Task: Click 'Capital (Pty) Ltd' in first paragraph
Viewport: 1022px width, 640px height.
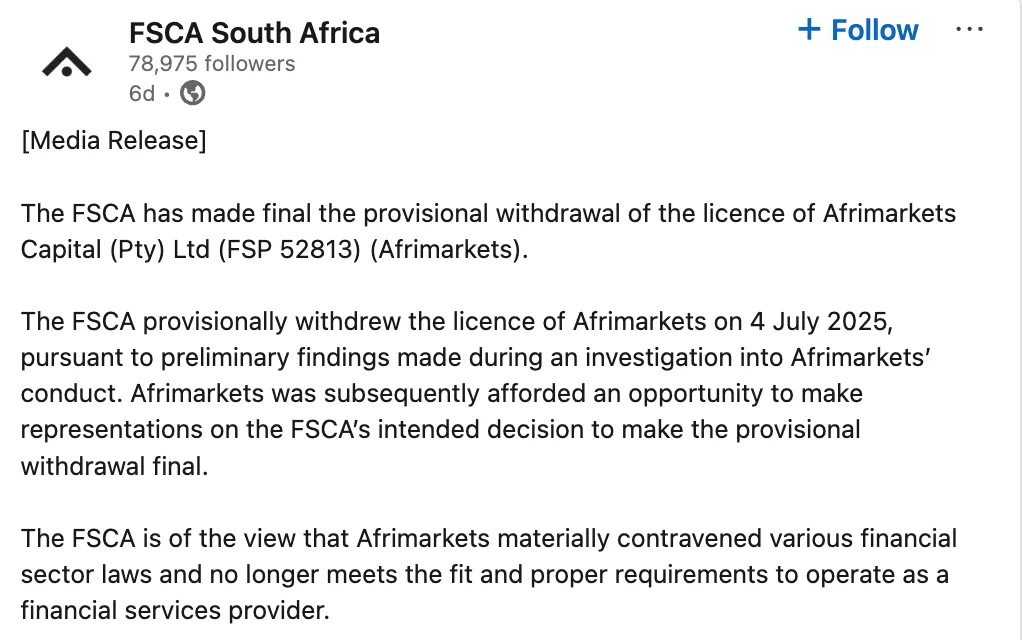Action: point(115,250)
